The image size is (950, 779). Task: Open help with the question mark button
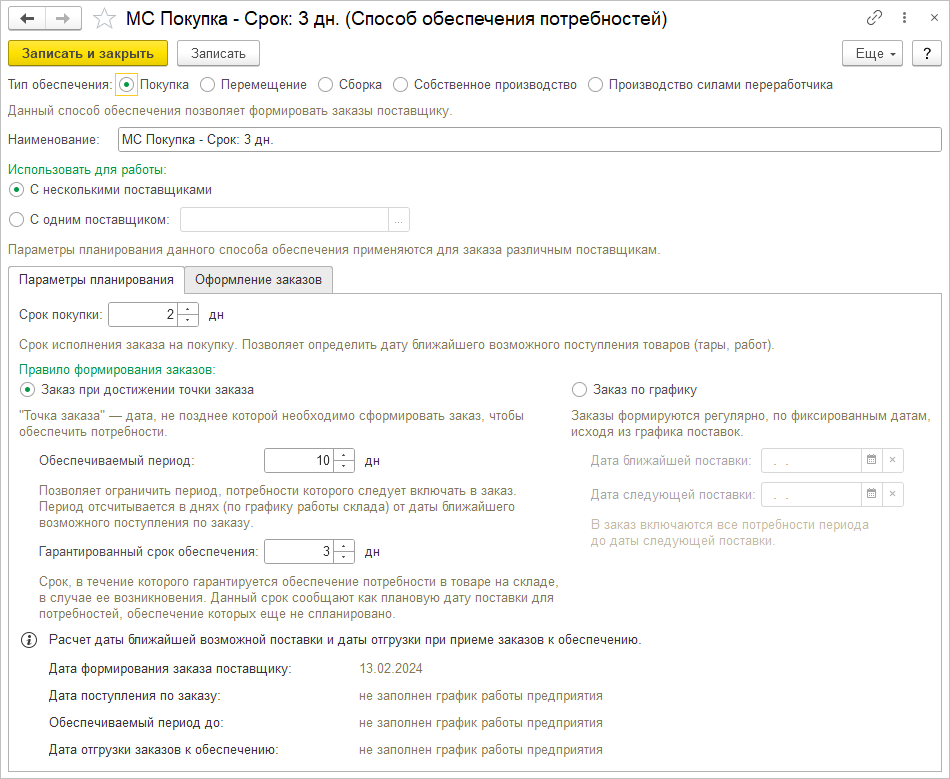(926, 53)
